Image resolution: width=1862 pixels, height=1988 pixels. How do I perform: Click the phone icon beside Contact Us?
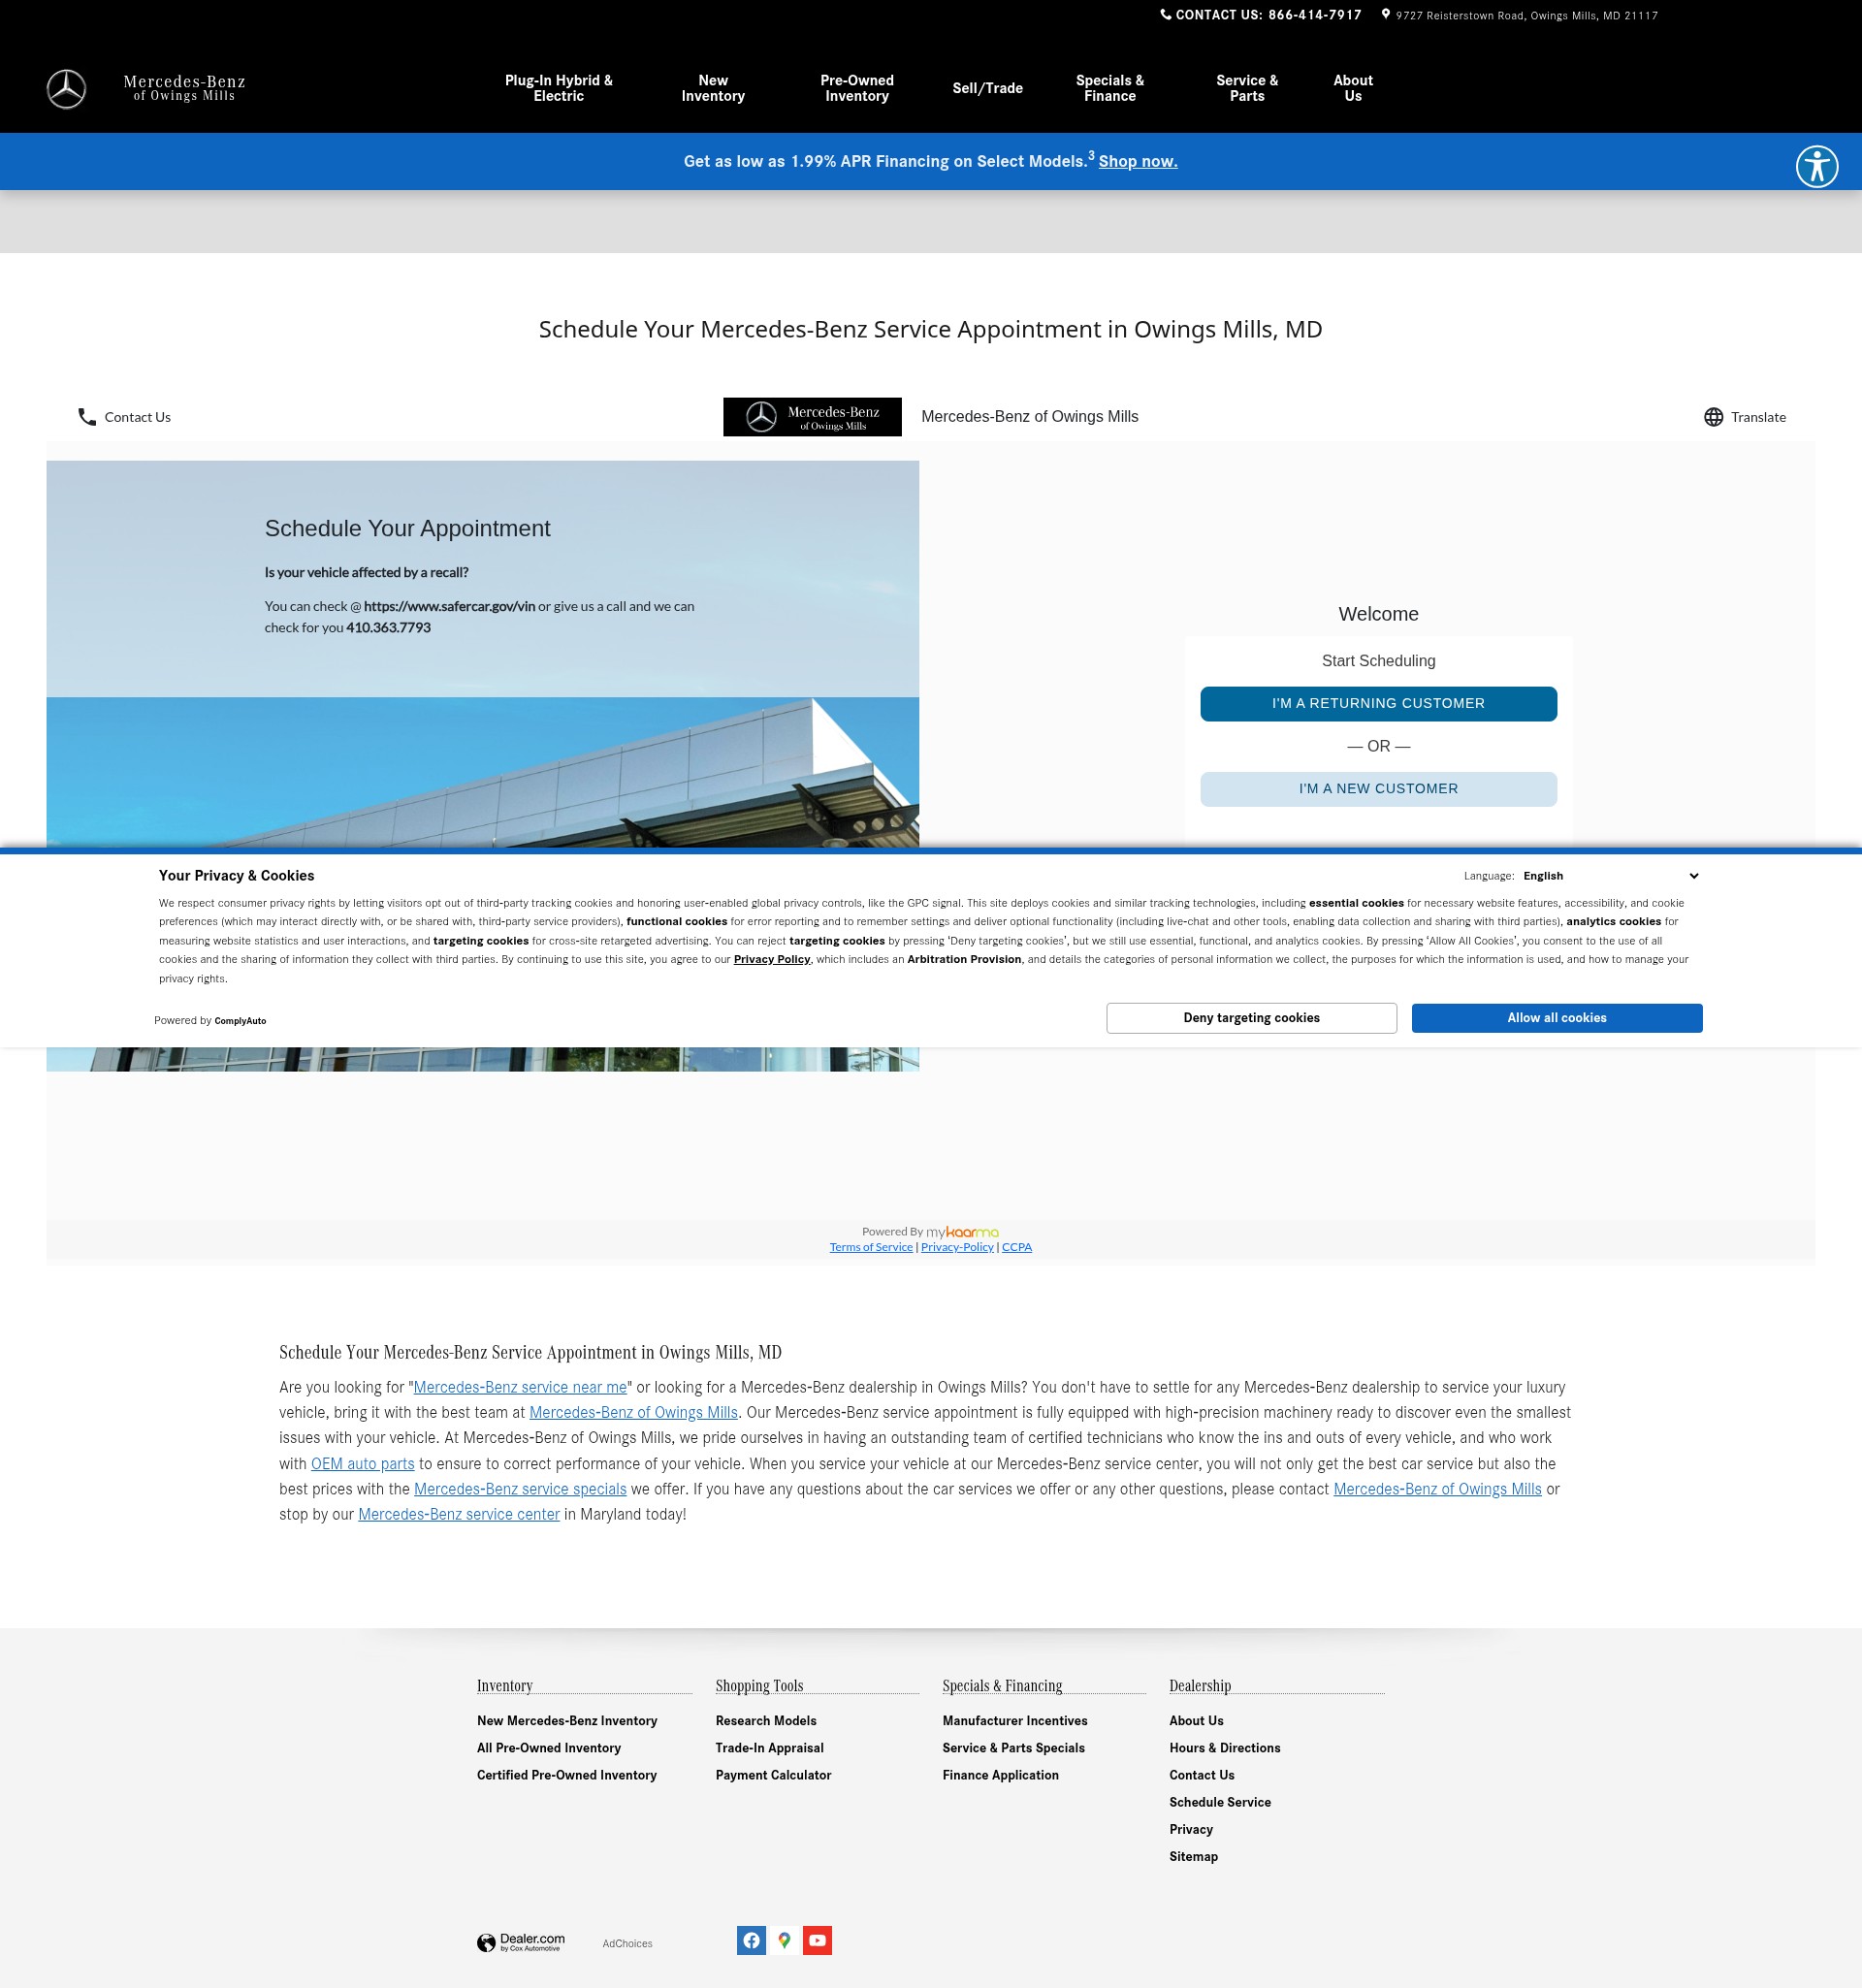point(87,417)
